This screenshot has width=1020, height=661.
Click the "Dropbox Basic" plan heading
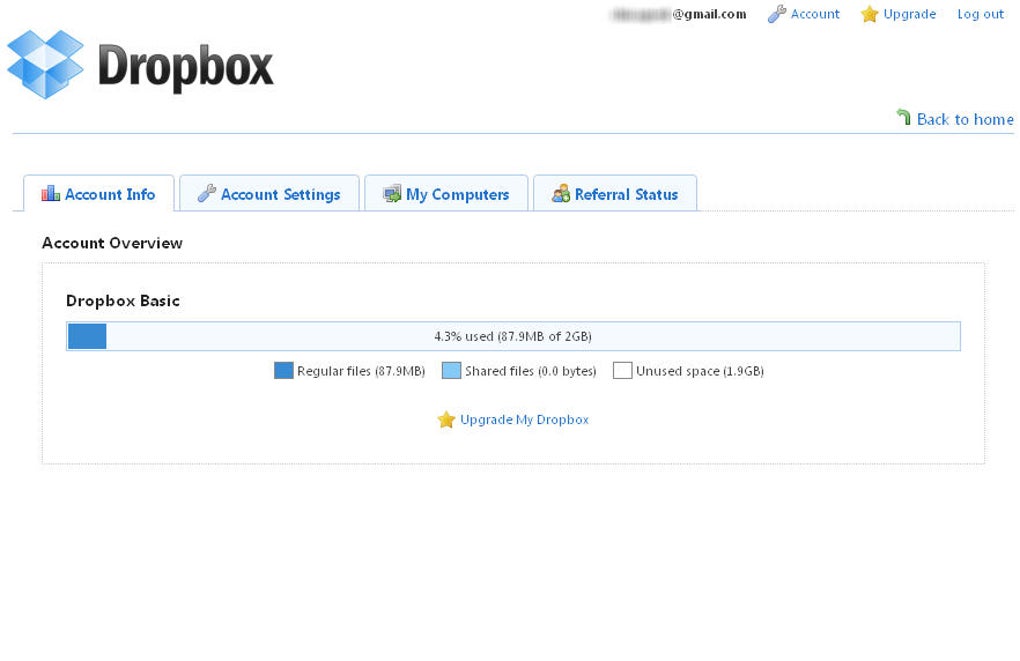pos(123,301)
